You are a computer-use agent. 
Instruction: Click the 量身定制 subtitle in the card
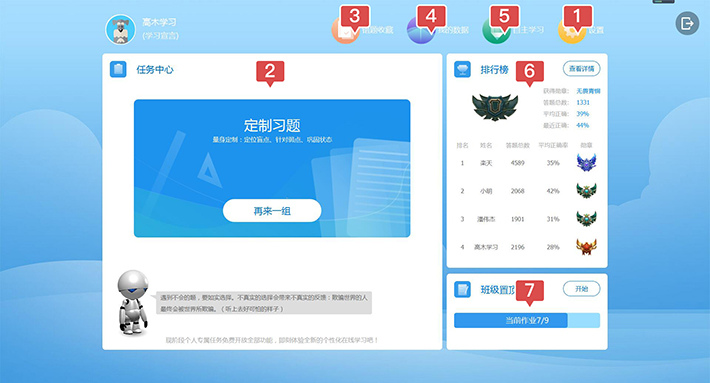(x=272, y=139)
